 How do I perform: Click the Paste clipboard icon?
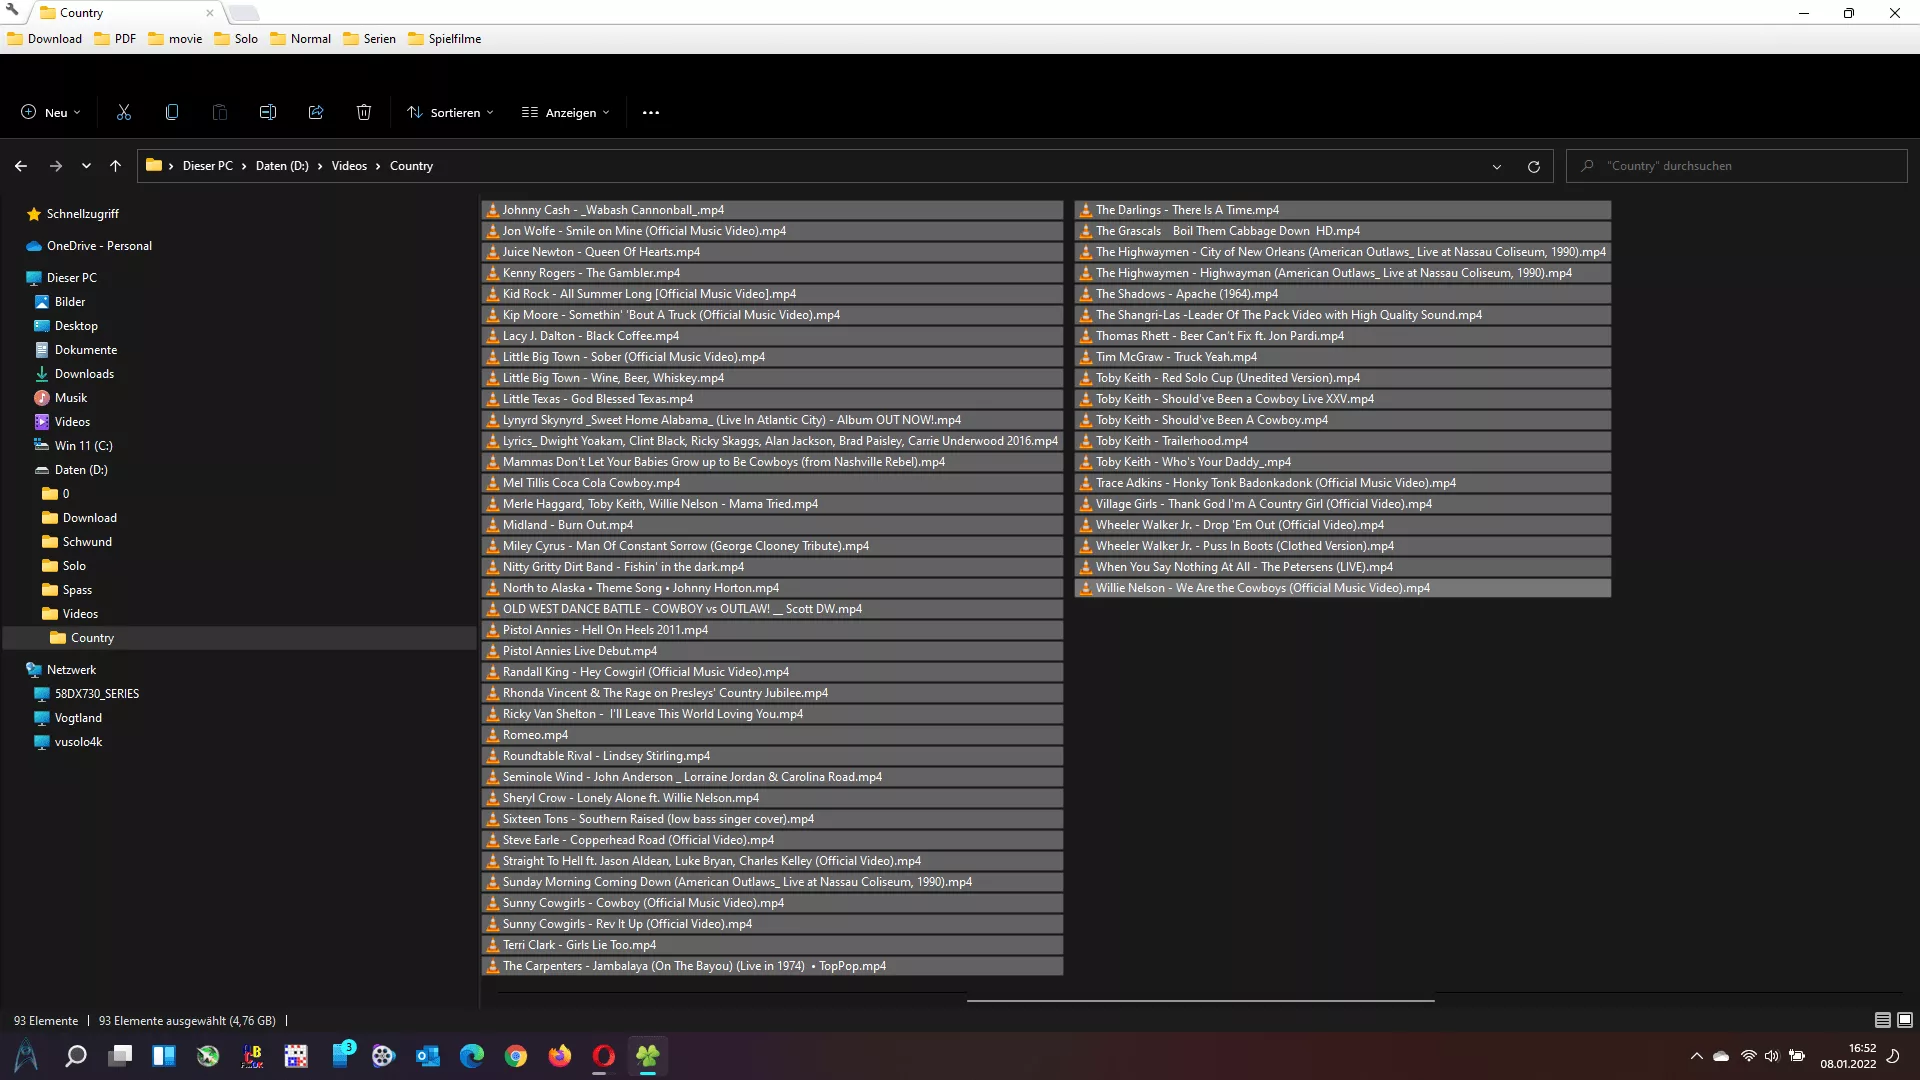point(220,112)
